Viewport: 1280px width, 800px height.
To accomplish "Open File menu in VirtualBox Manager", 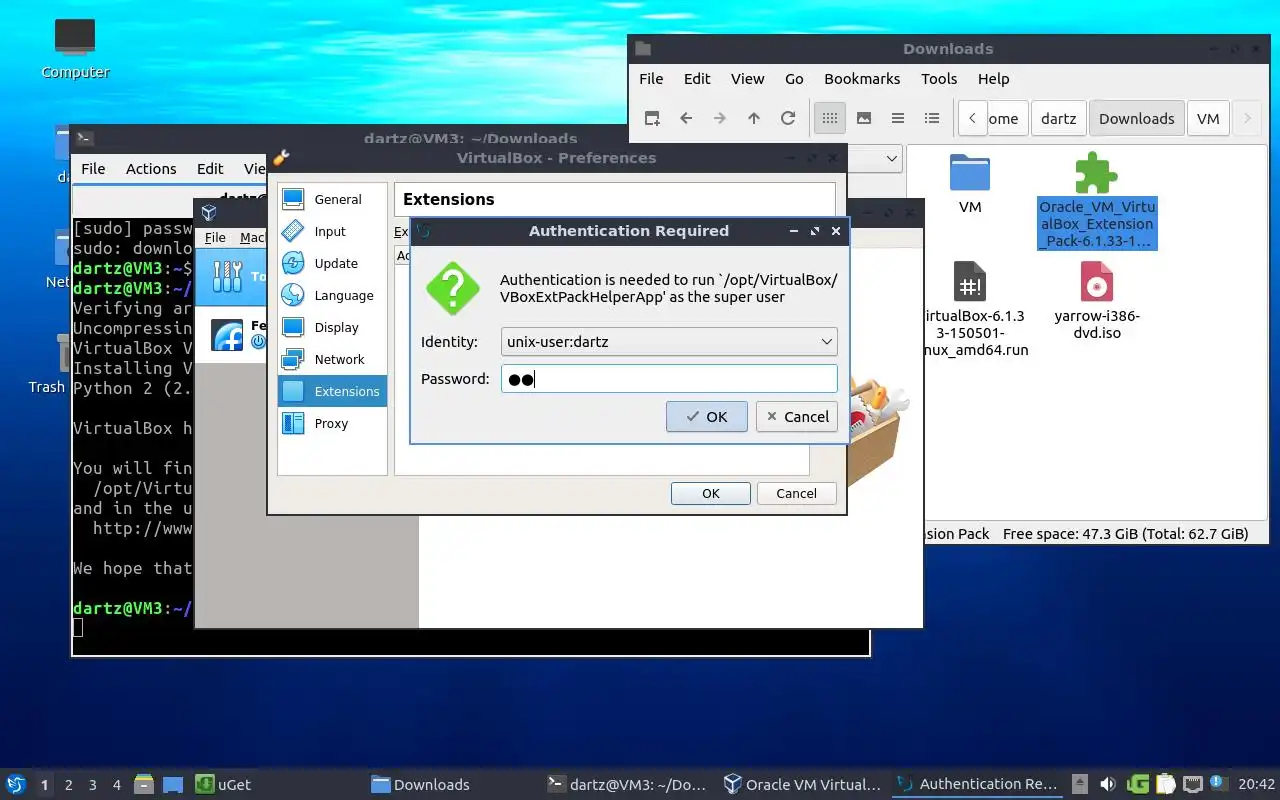I will click(215, 237).
